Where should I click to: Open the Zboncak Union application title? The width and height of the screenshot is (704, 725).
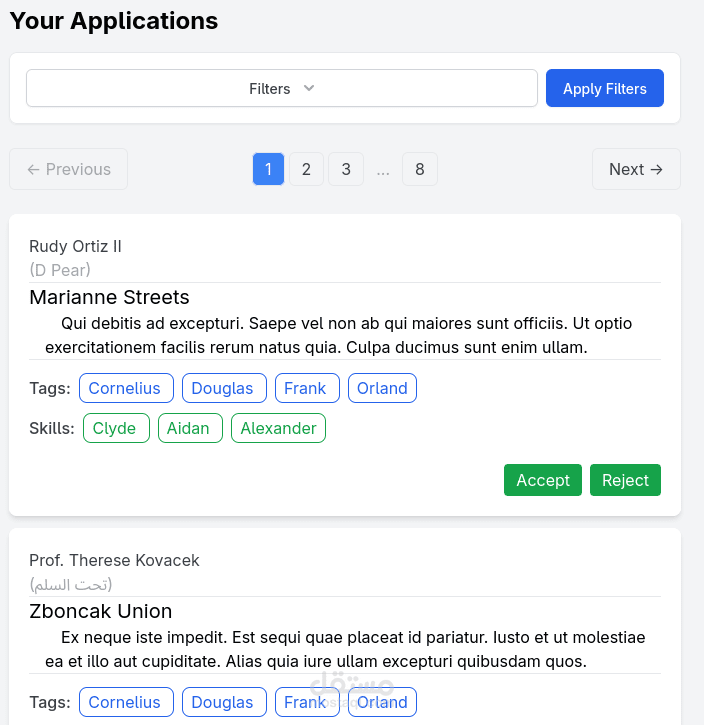(100, 611)
